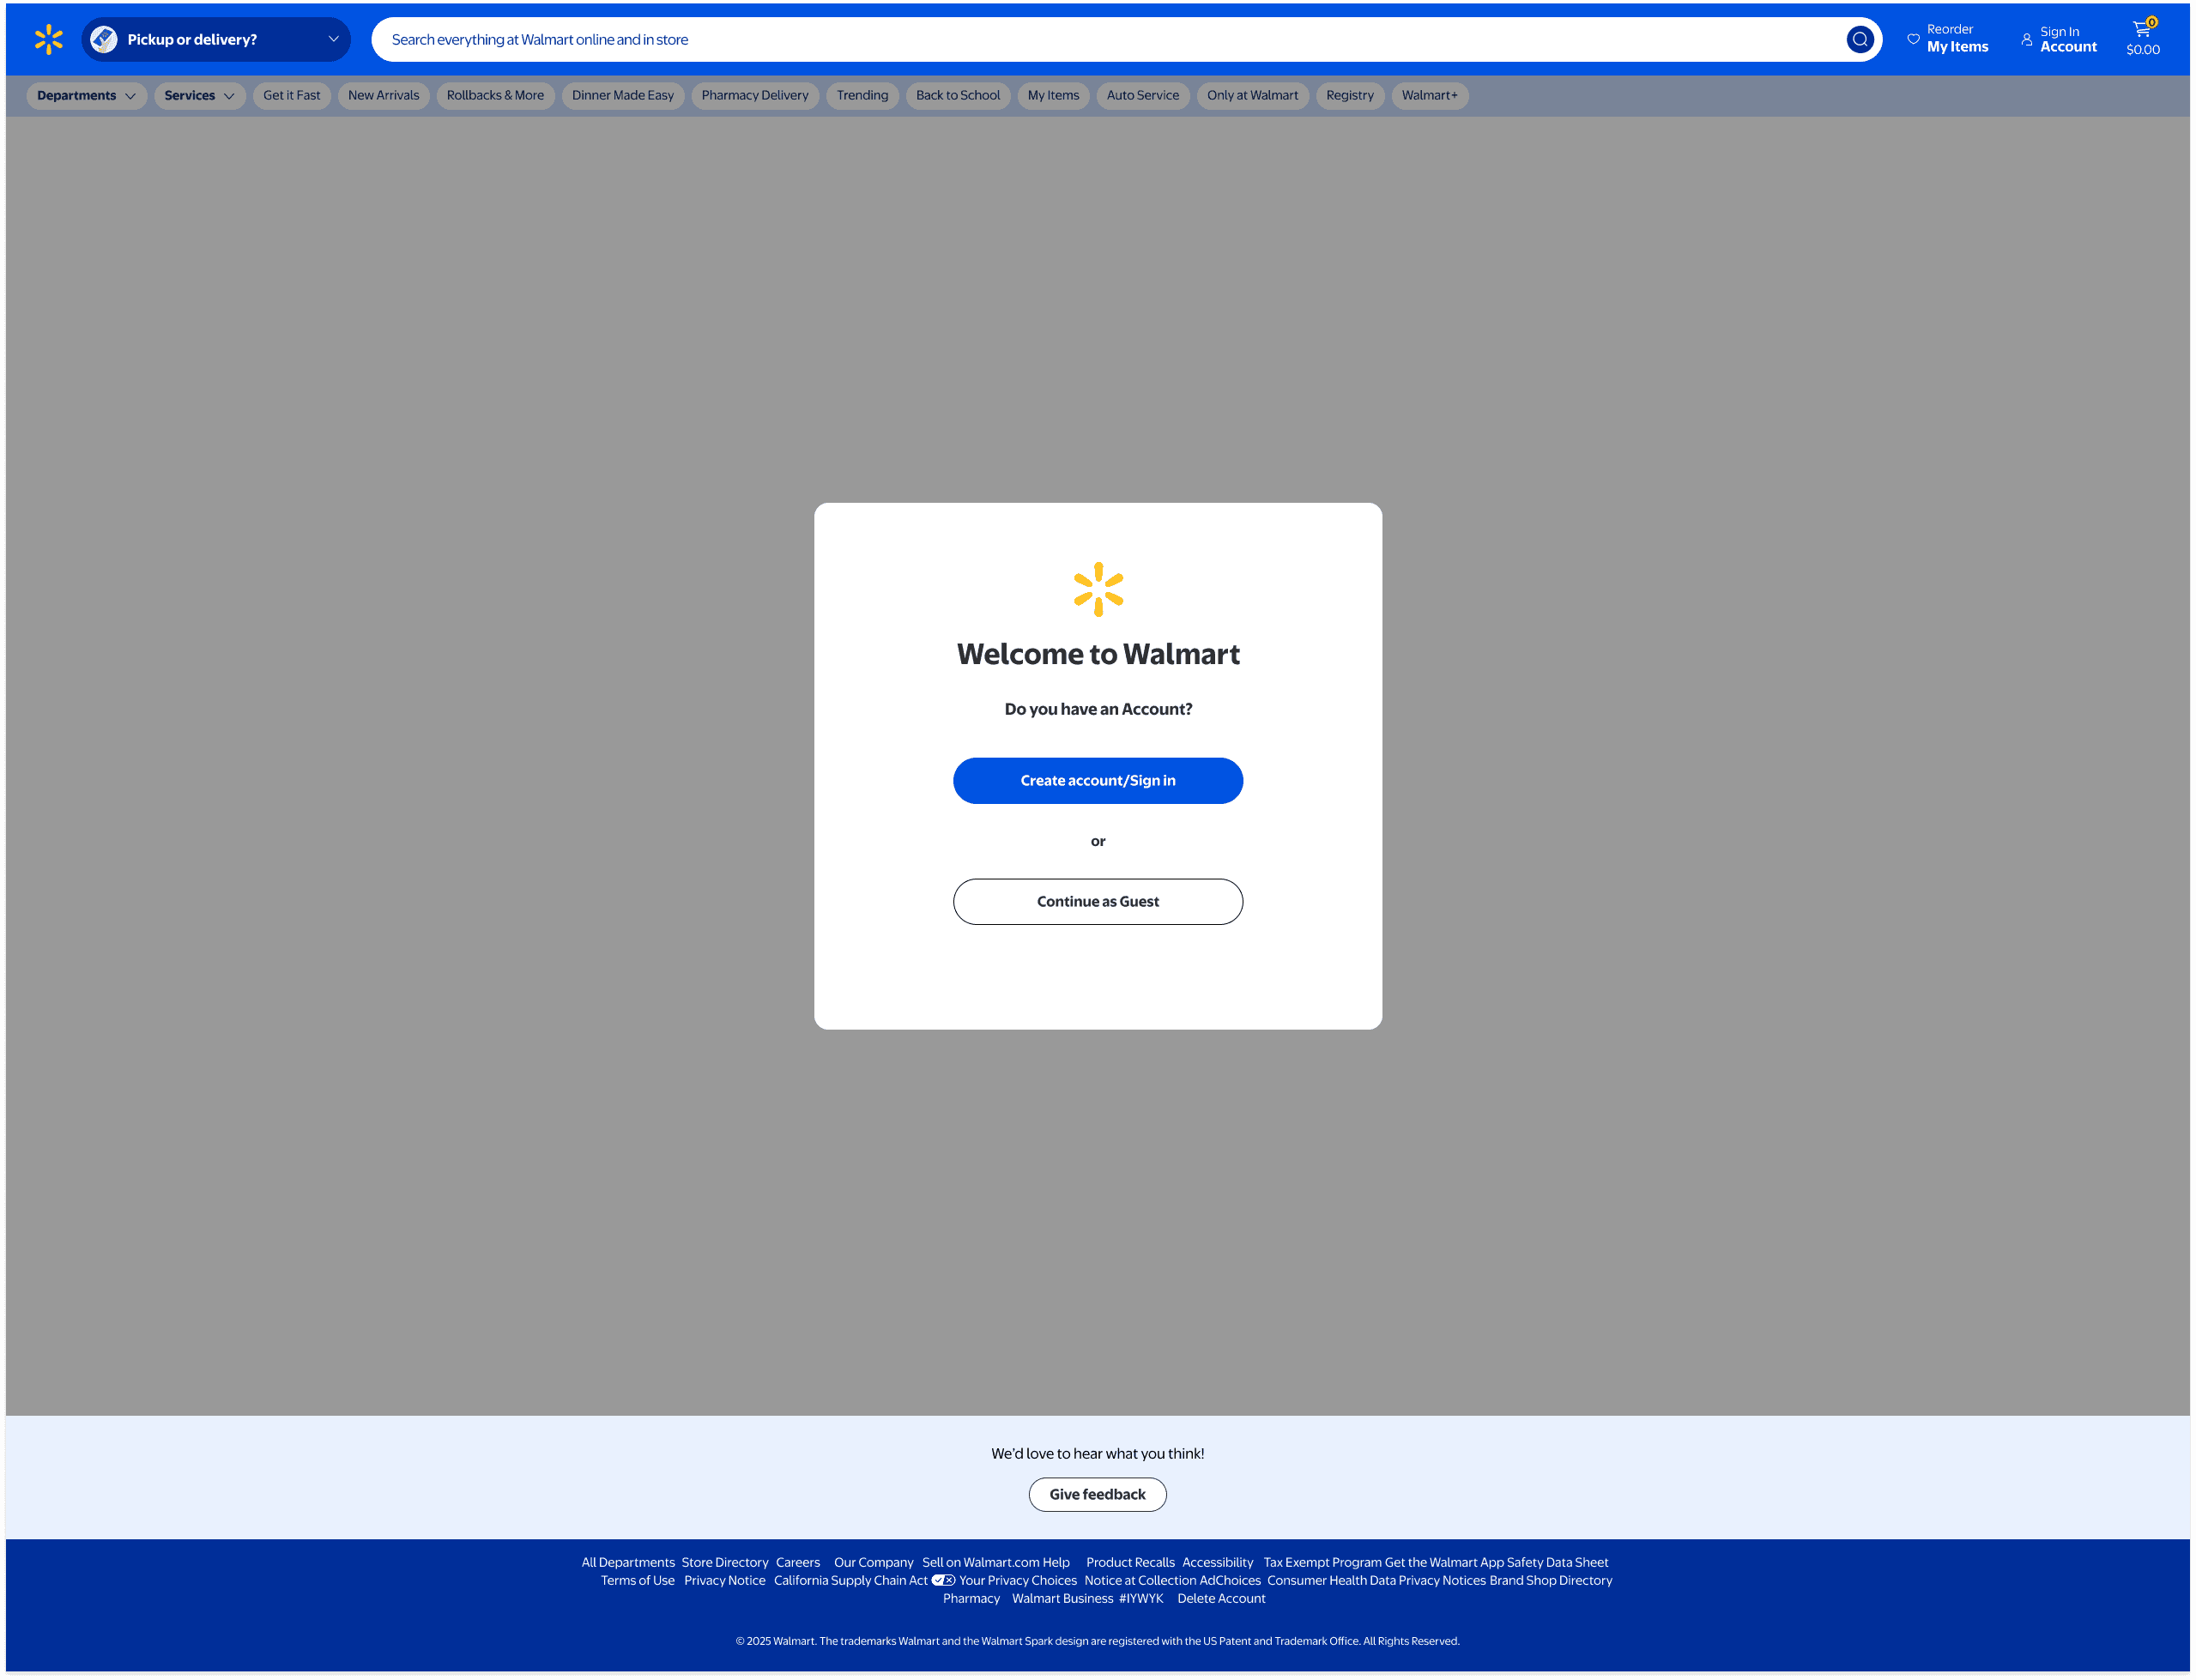Click the Walmart spark logo in dialog
Screen dimensions: 2196x1680
1098,589
